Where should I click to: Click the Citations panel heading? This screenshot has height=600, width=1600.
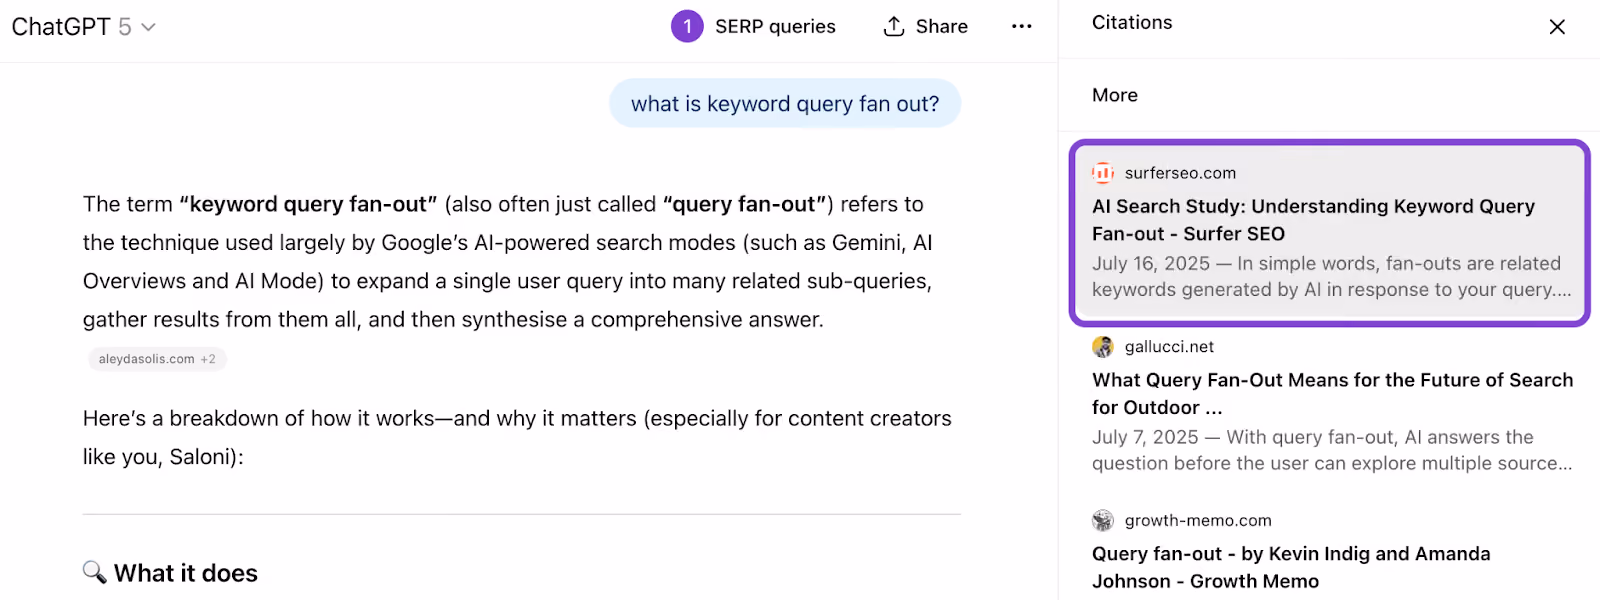pos(1132,22)
